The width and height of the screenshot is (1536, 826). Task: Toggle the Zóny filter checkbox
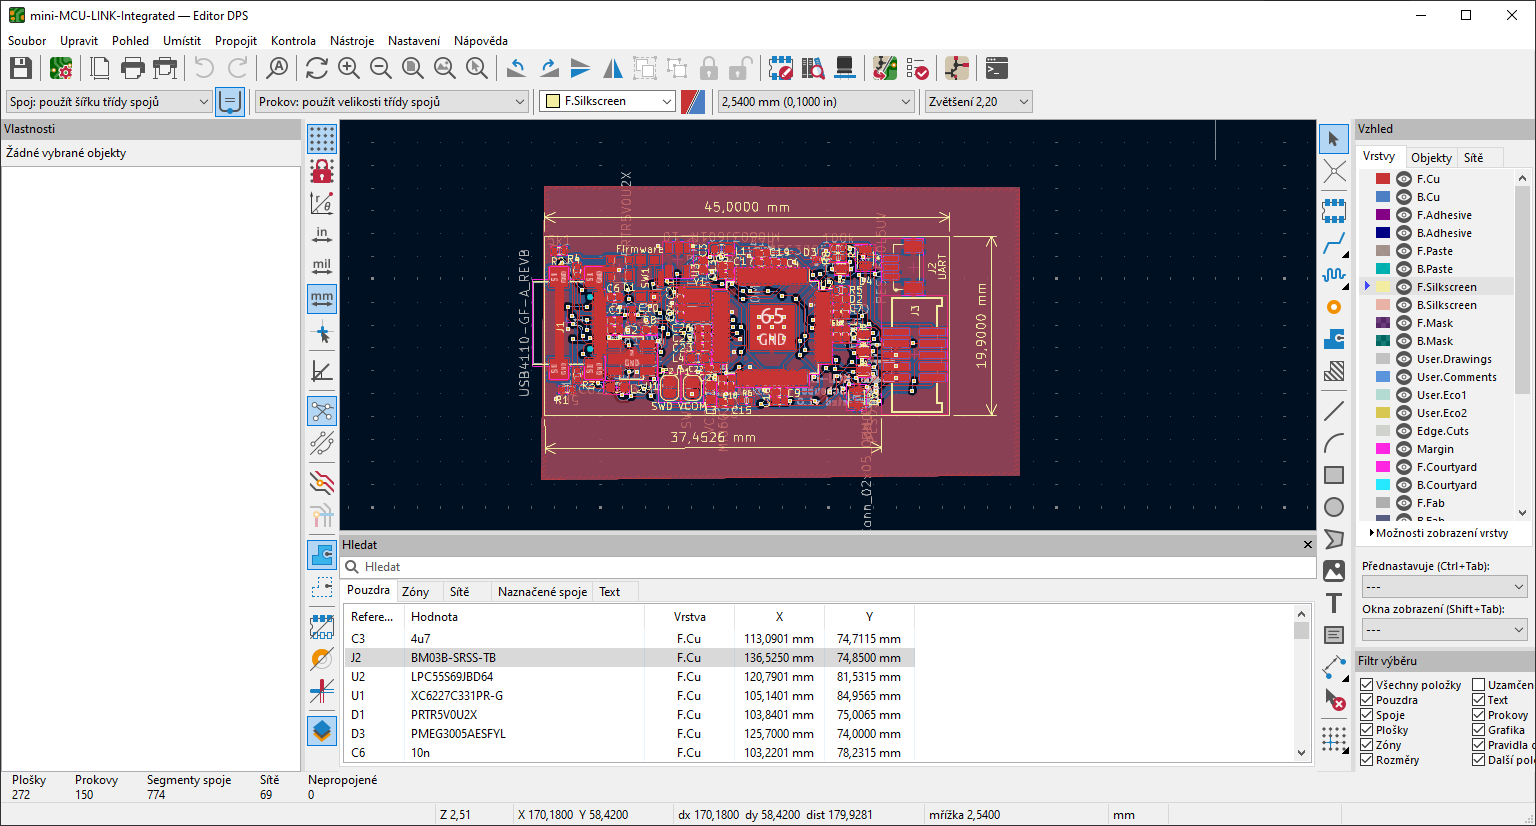click(1367, 745)
